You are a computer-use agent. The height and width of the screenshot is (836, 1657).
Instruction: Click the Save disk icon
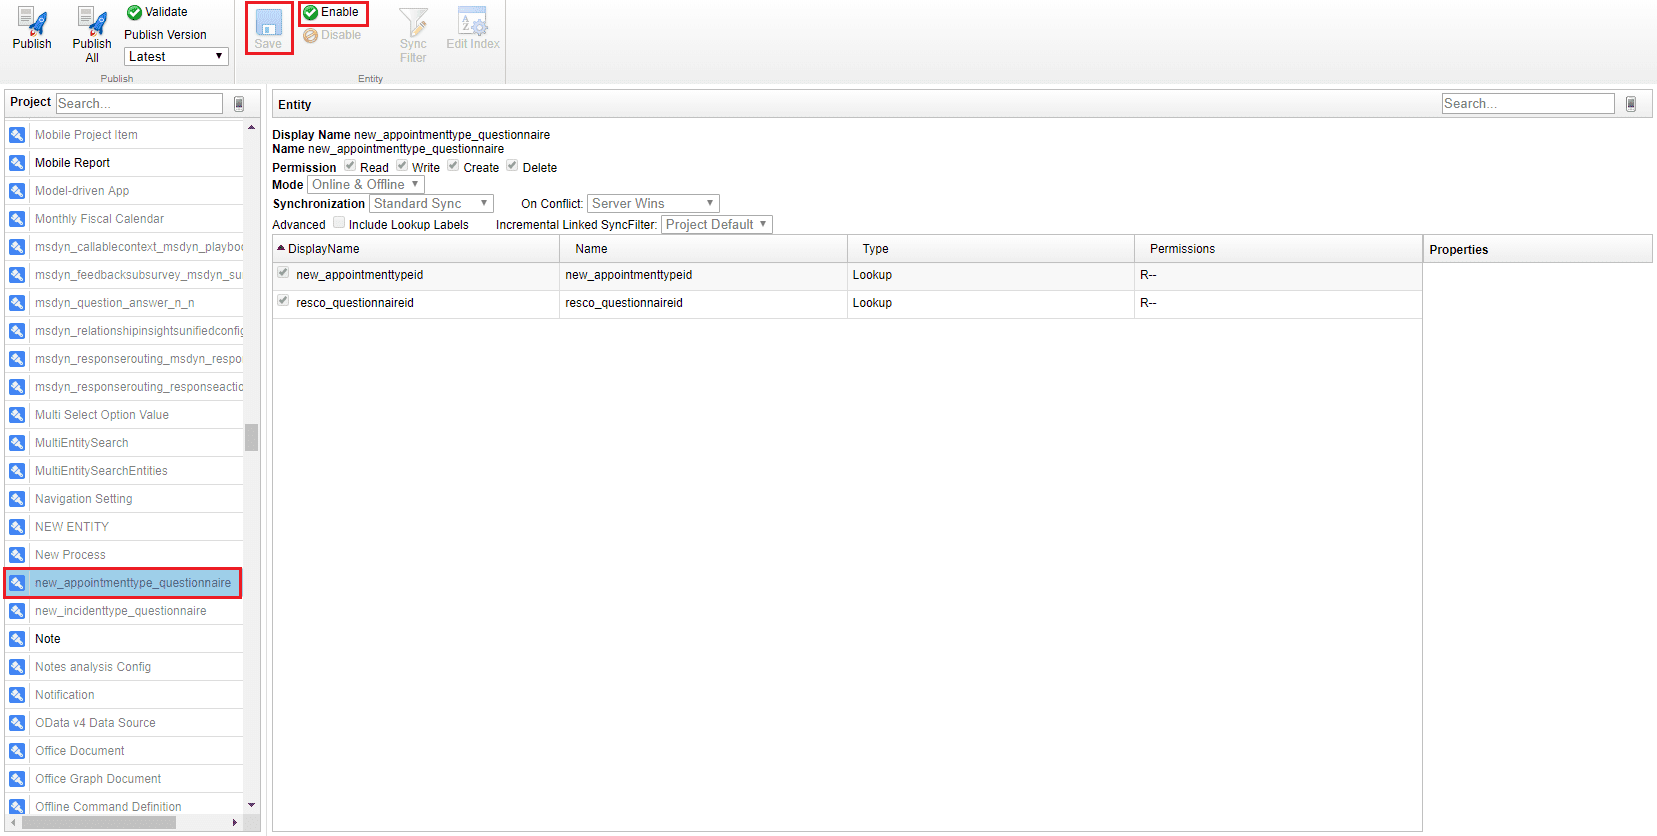pyautogui.click(x=268, y=23)
